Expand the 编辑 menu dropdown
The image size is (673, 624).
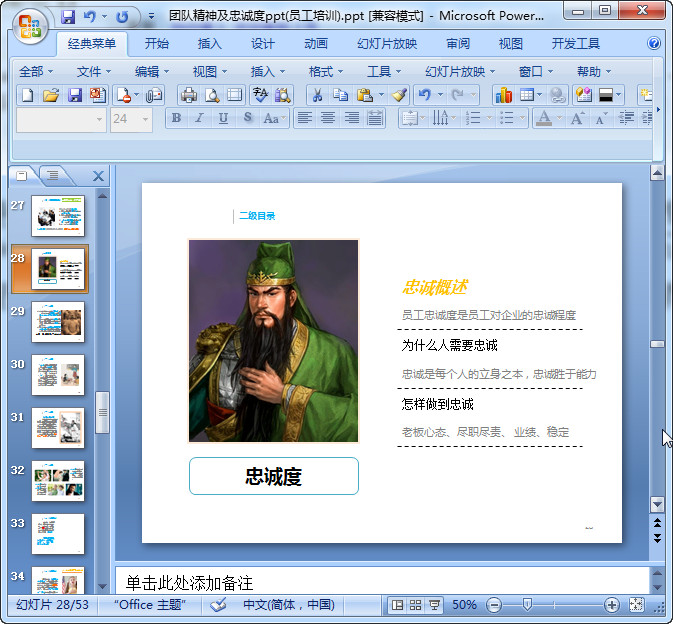(x=152, y=71)
